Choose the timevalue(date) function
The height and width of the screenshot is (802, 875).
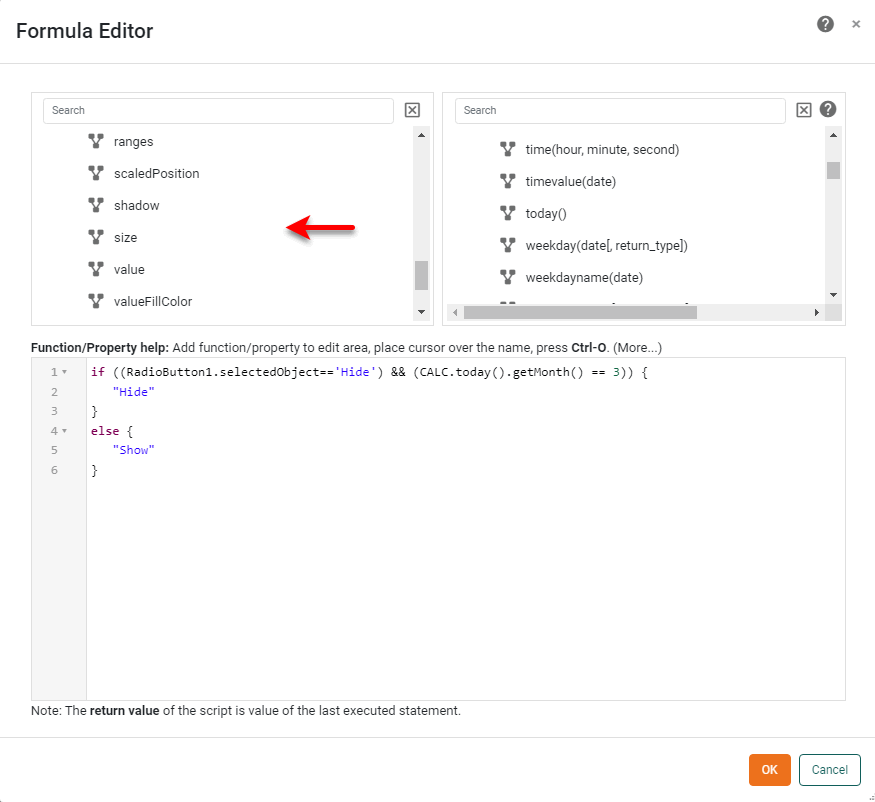570,181
